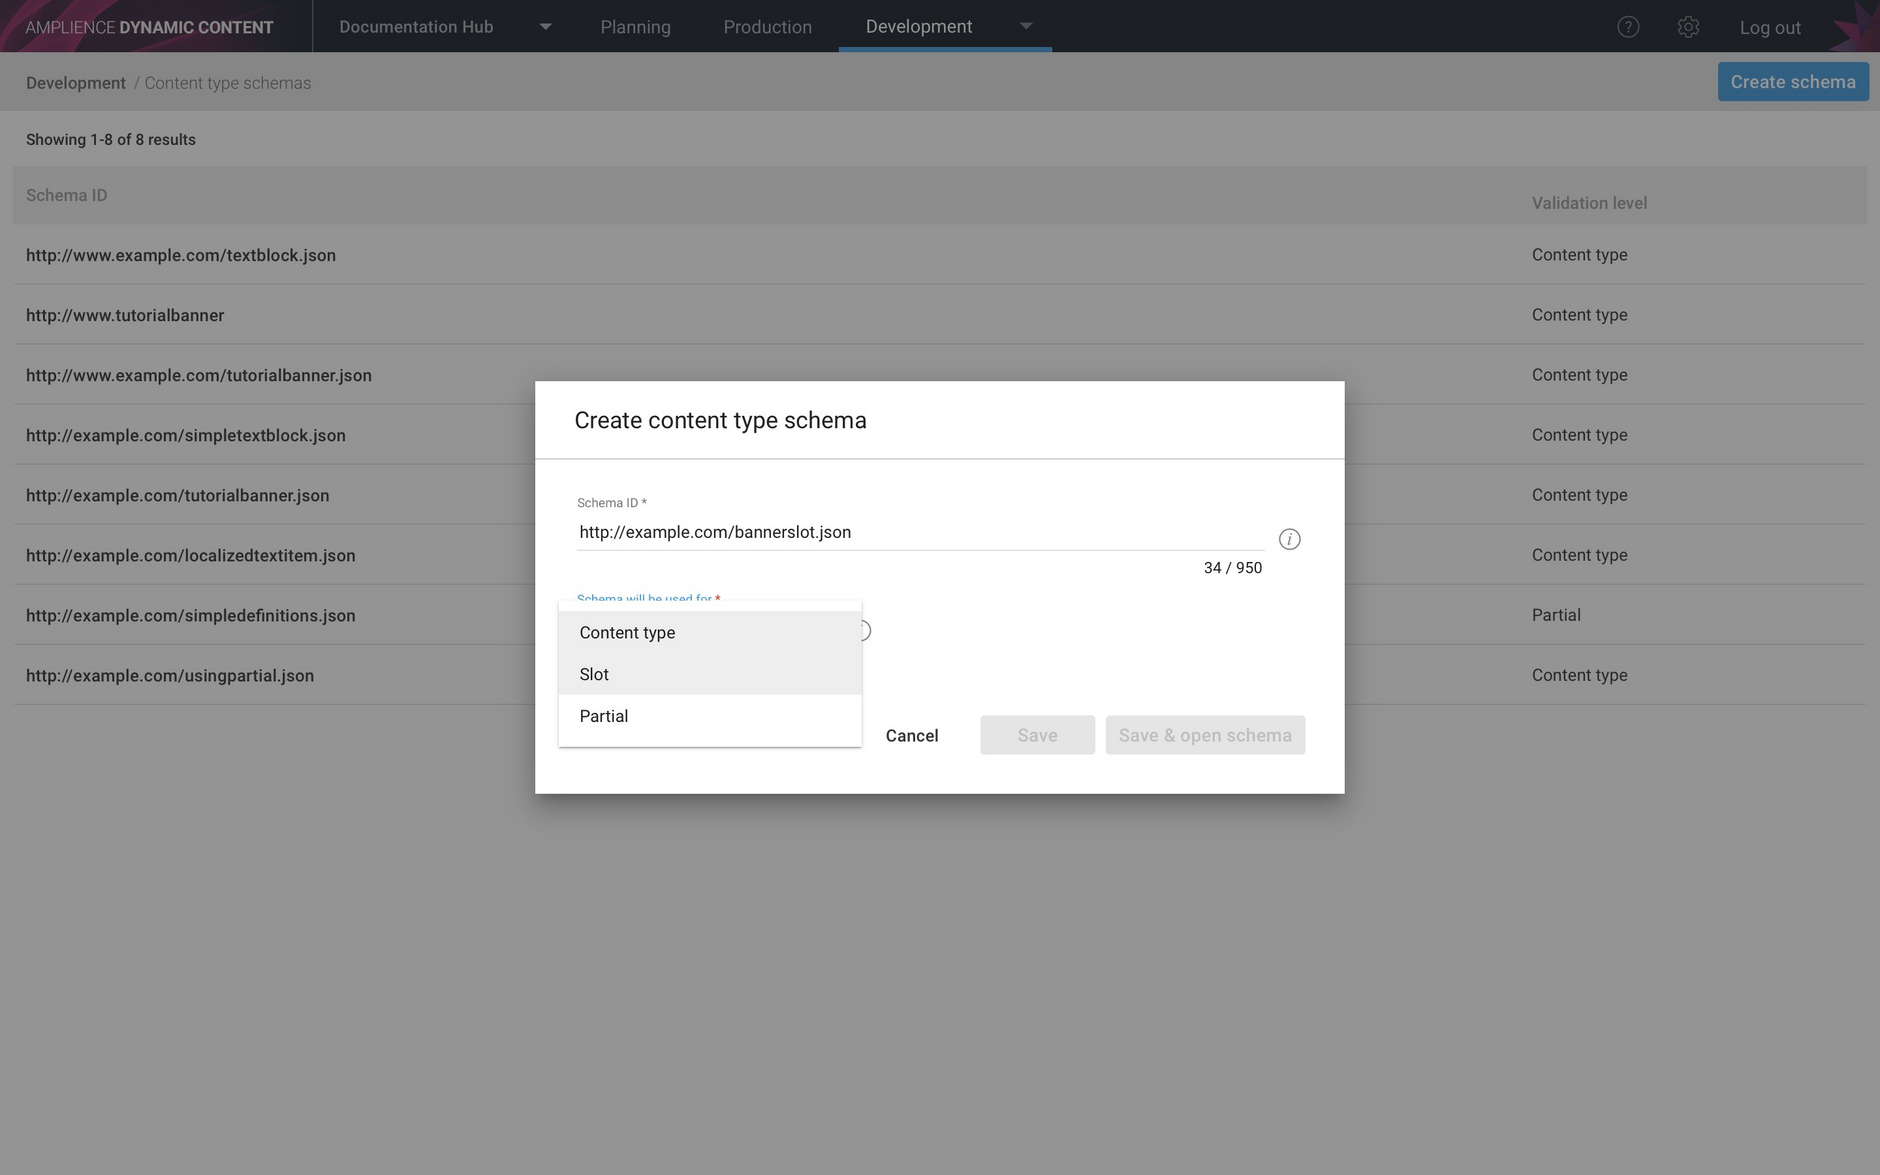Open the 'Schema will be used for' dropdown

647,598
